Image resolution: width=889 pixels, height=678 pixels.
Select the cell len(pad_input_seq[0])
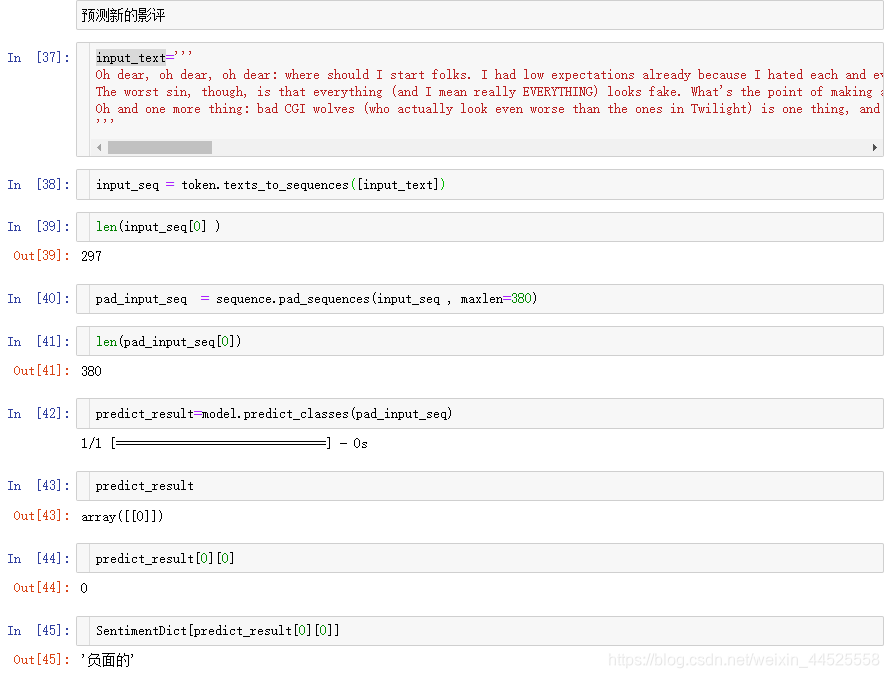coord(480,341)
